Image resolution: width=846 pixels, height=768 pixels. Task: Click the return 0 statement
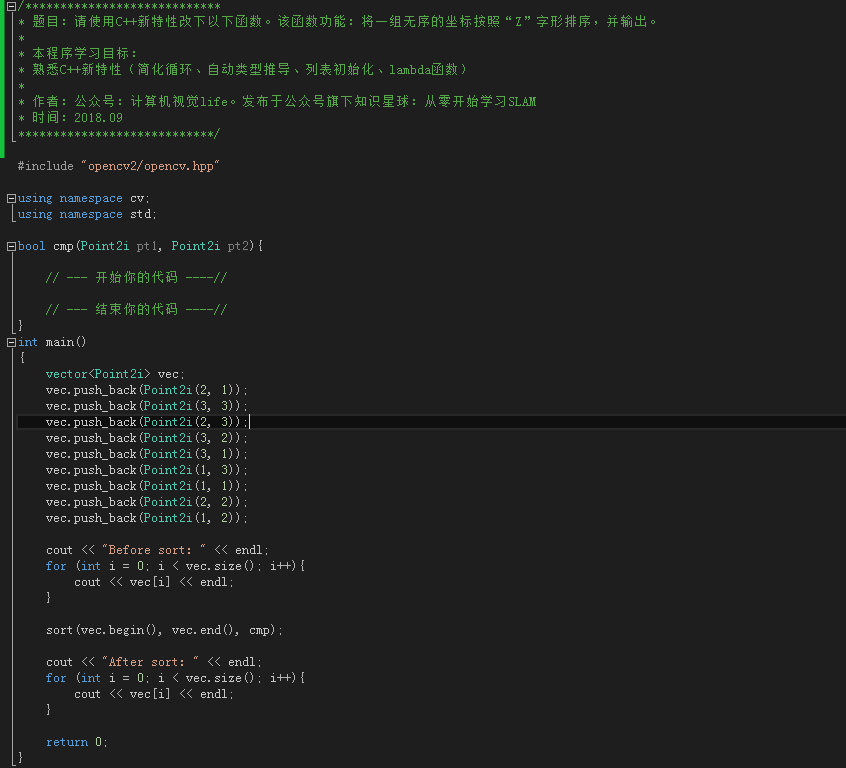76,742
